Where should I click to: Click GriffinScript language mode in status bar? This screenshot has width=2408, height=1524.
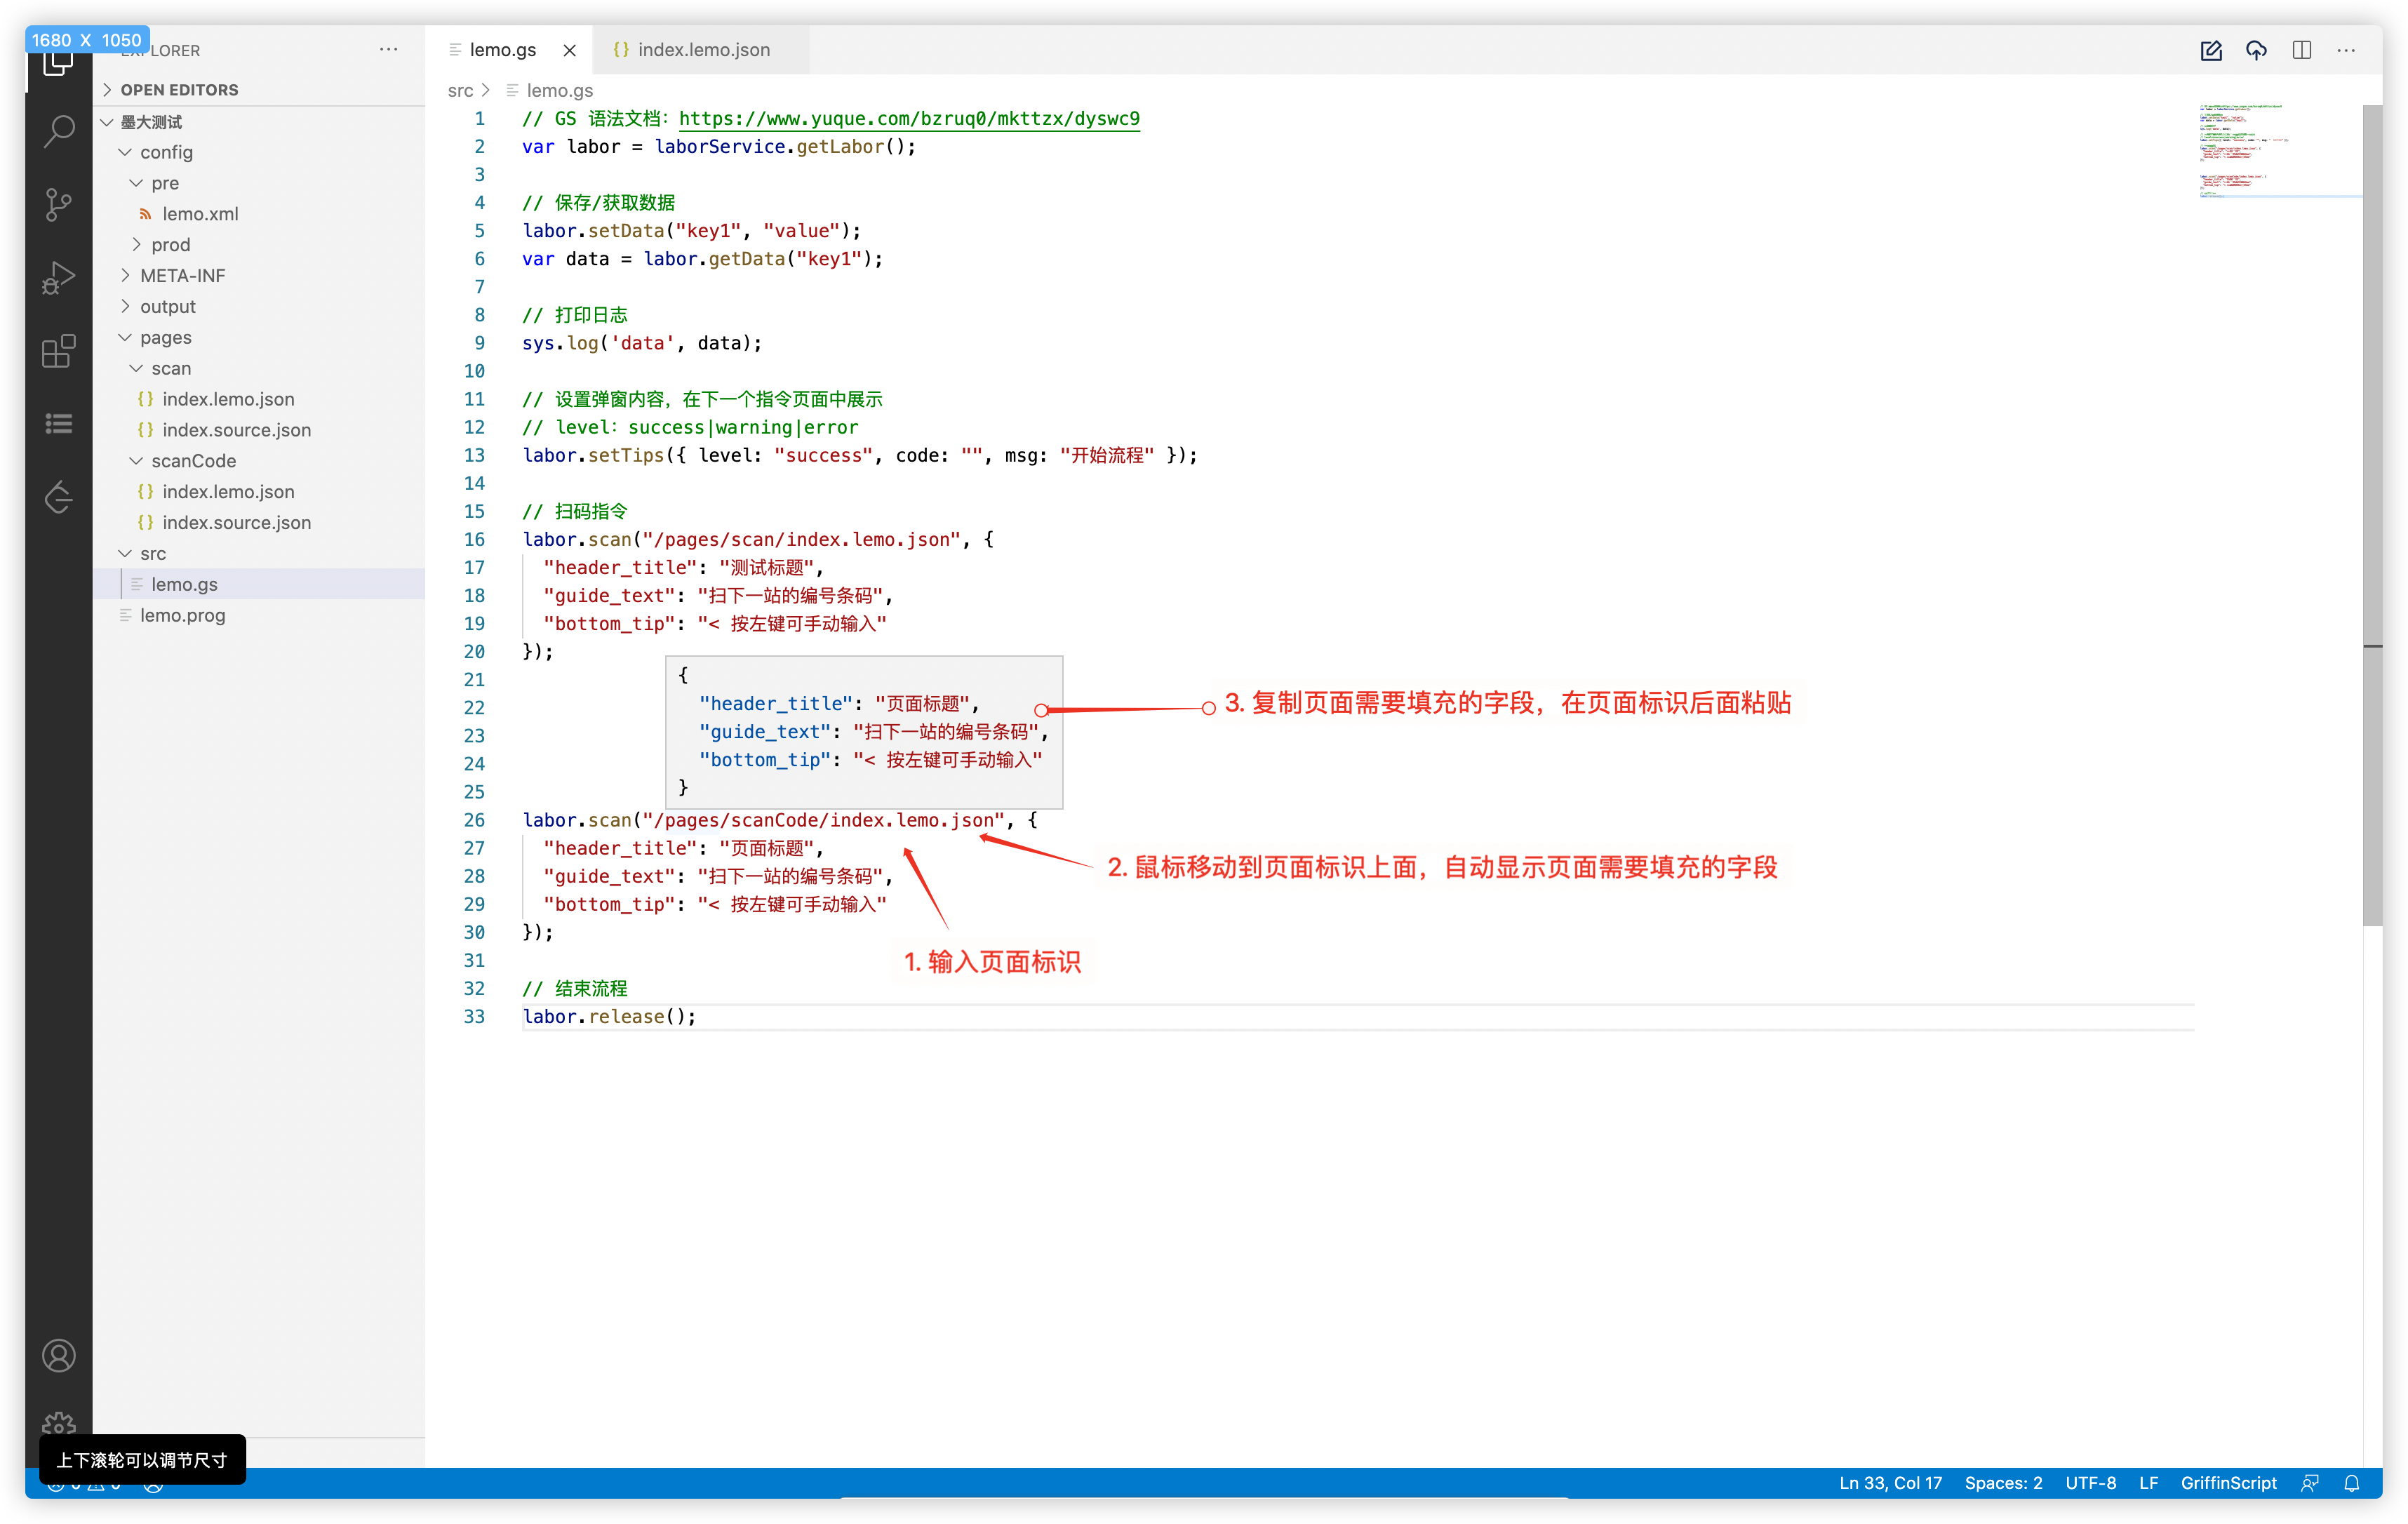pyautogui.click(x=2228, y=1483)
